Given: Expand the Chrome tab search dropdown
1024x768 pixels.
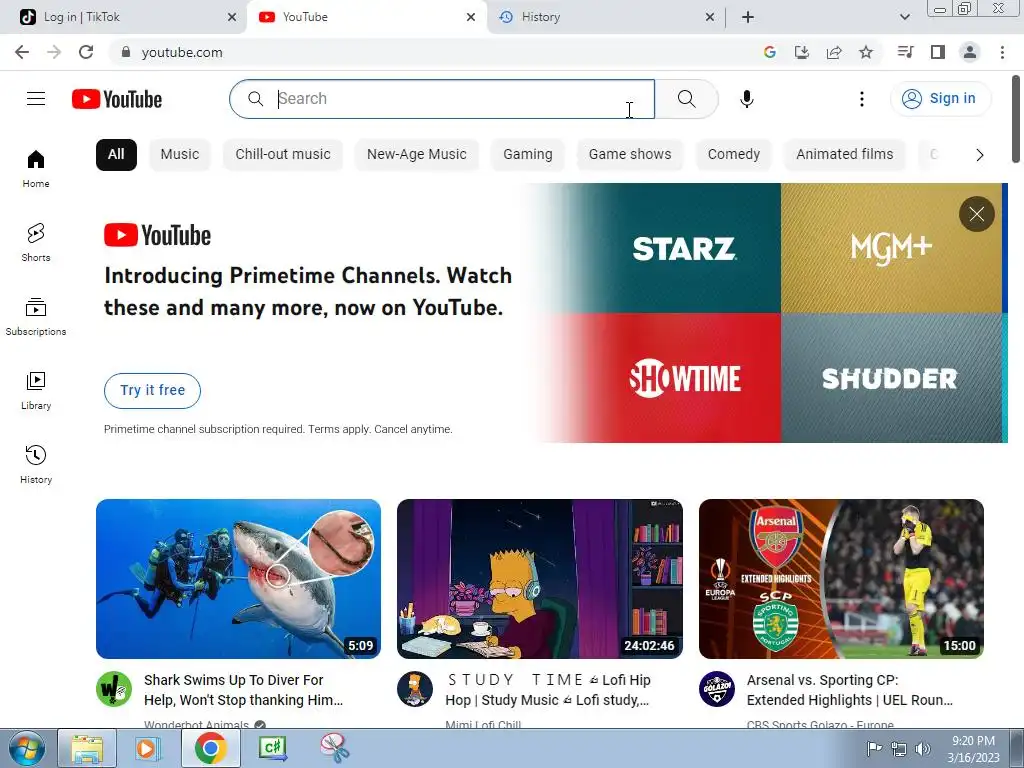Looking at the screenshot, I should click(904, 17).
